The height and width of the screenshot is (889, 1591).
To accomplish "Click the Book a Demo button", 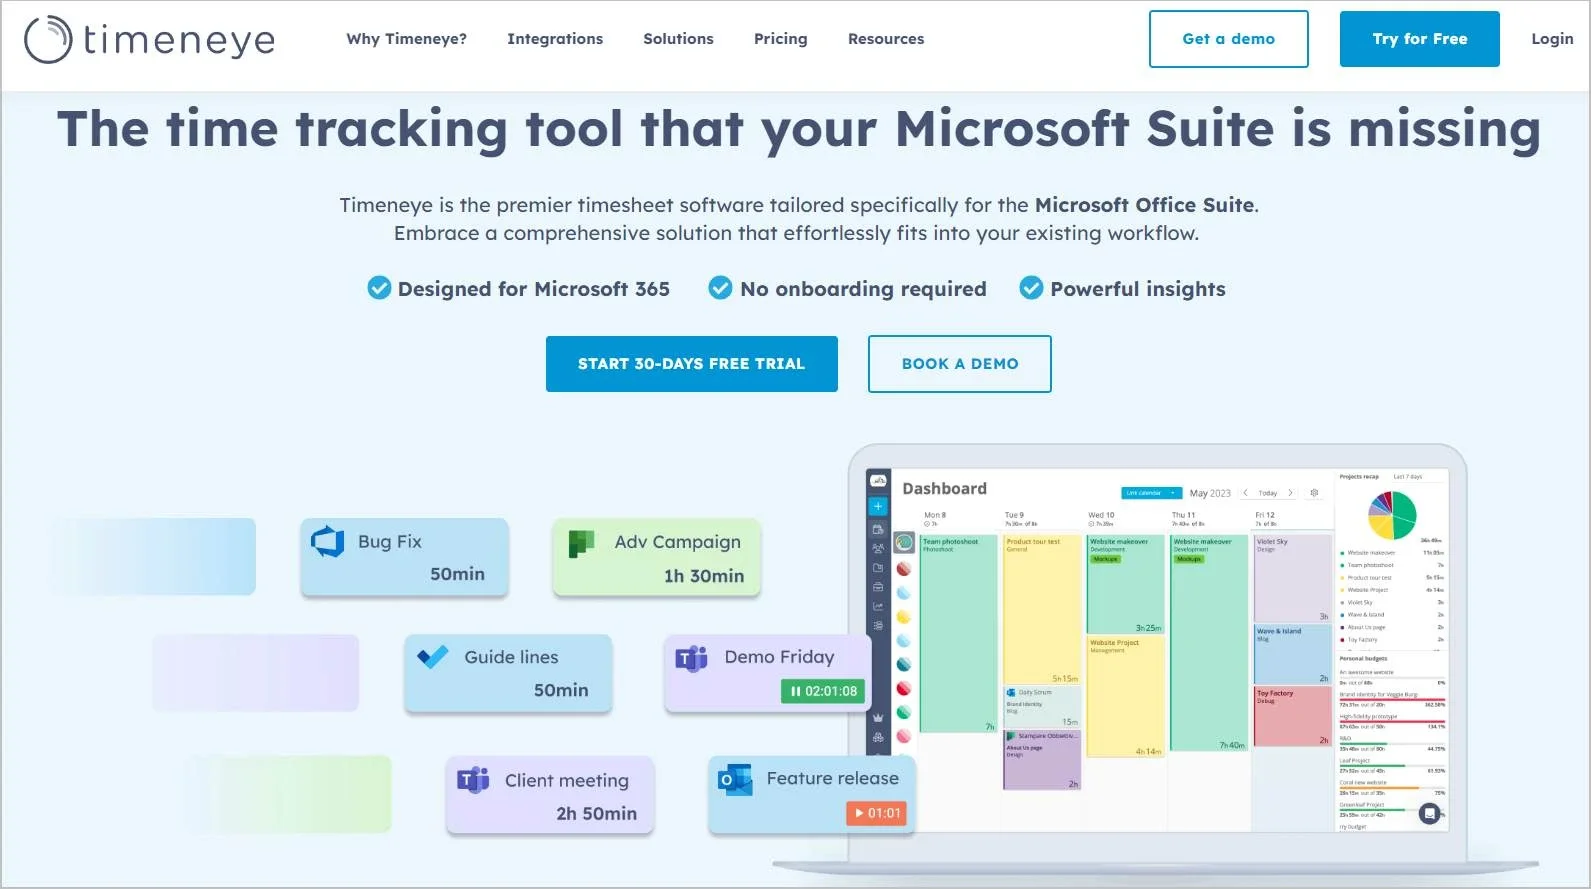I will (x=960, y=364).
